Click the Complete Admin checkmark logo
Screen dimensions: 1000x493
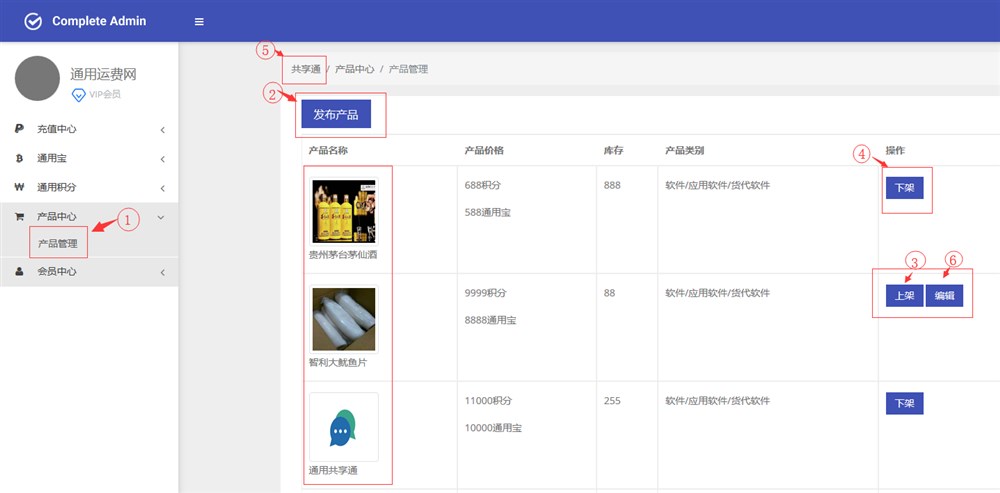(x=33, y=21)
